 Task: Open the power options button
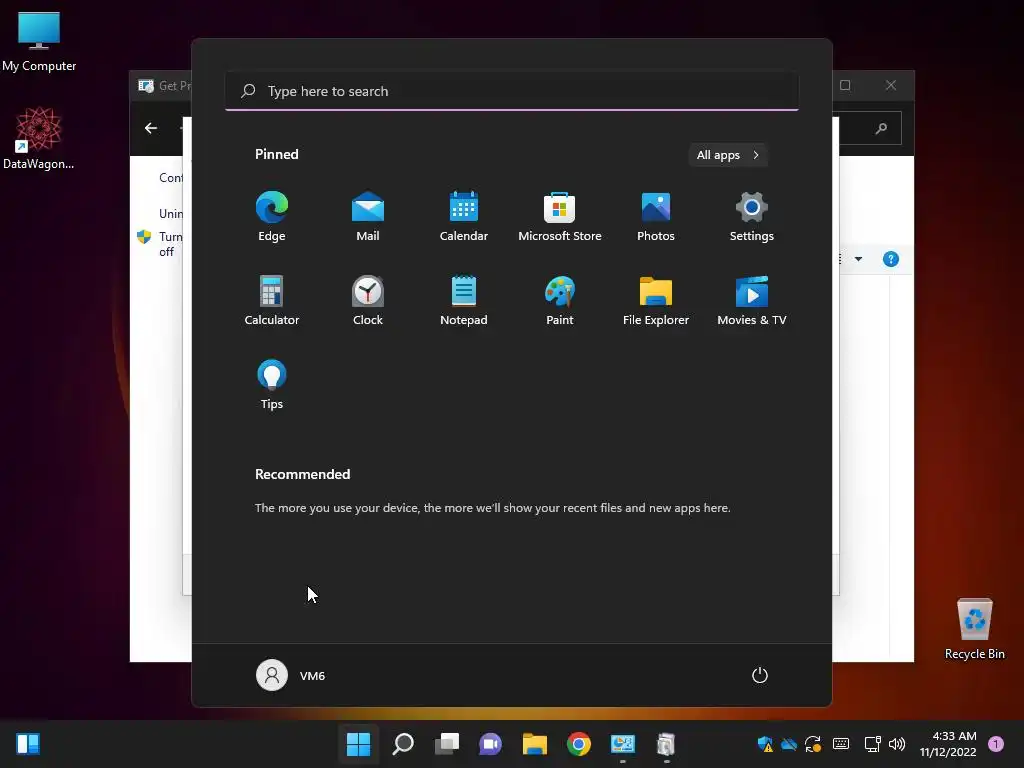click(x=760, y=675)
